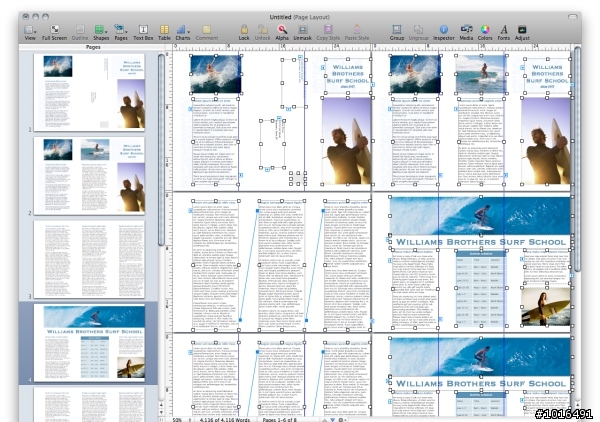Viewport: 600px width, 422px height.
Task: Open the Colors picker window
Action: (485, 32)
